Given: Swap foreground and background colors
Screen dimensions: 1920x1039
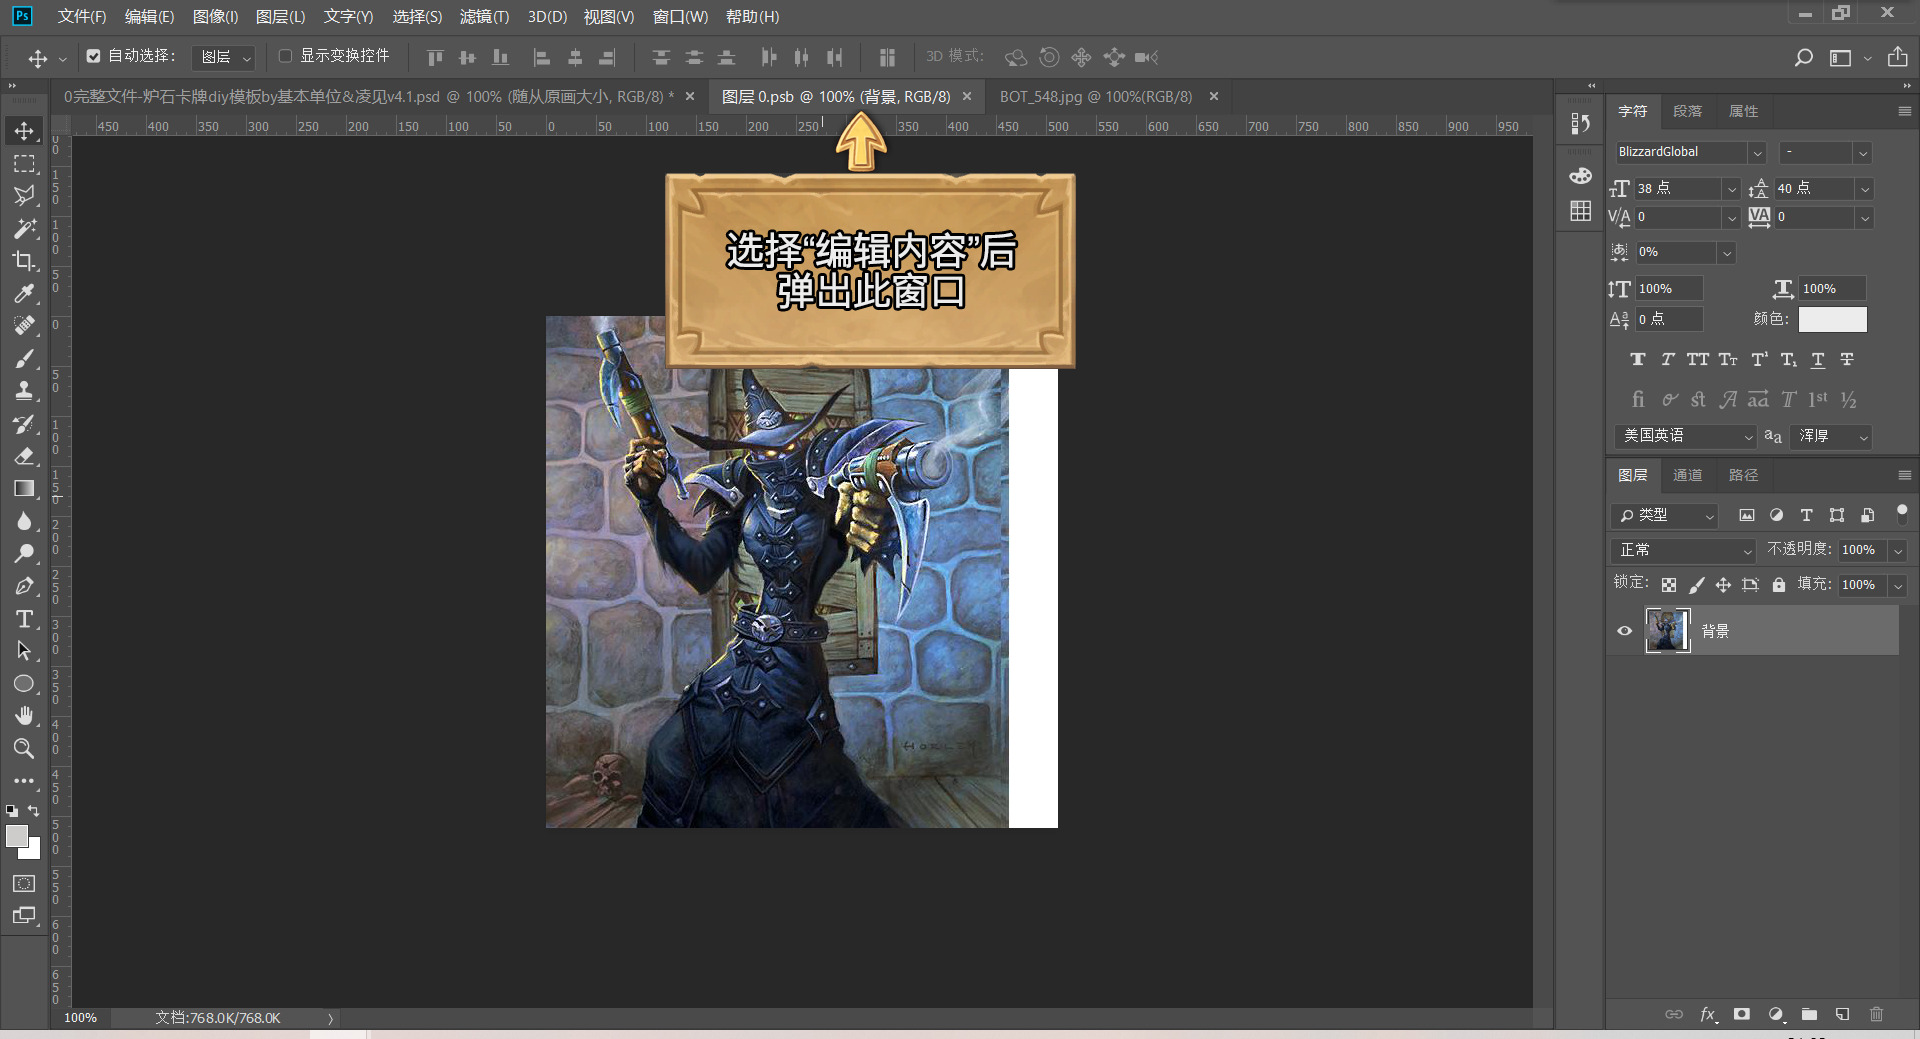Looking at the screenshot, I should point(34,810).
